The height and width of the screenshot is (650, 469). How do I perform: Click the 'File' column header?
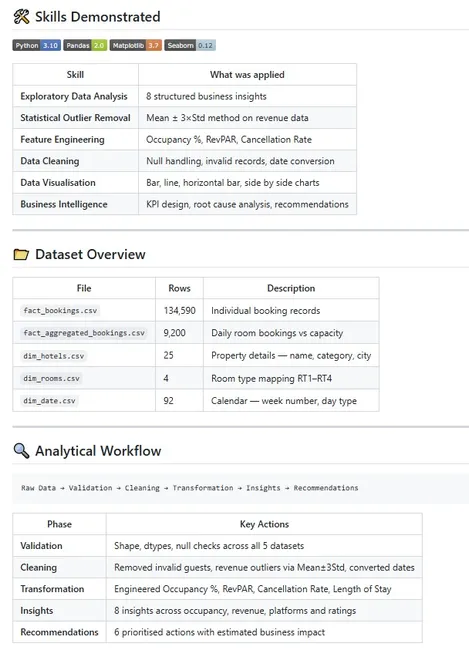[84, 288]
